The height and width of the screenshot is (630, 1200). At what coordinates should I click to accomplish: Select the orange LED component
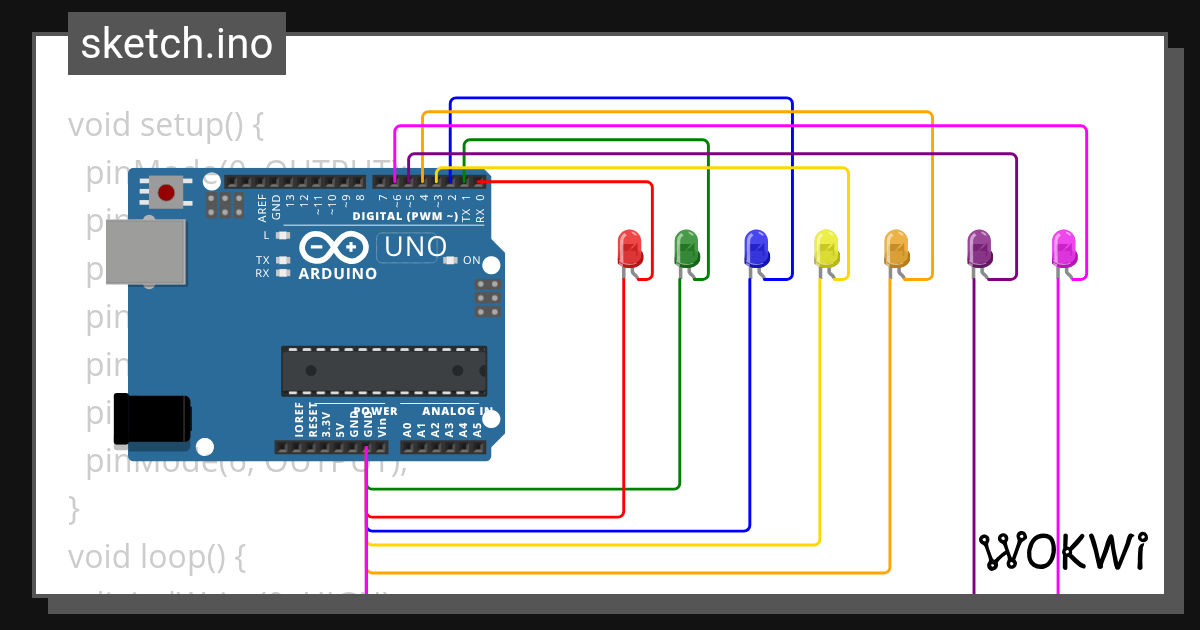(x=896, y=248)
